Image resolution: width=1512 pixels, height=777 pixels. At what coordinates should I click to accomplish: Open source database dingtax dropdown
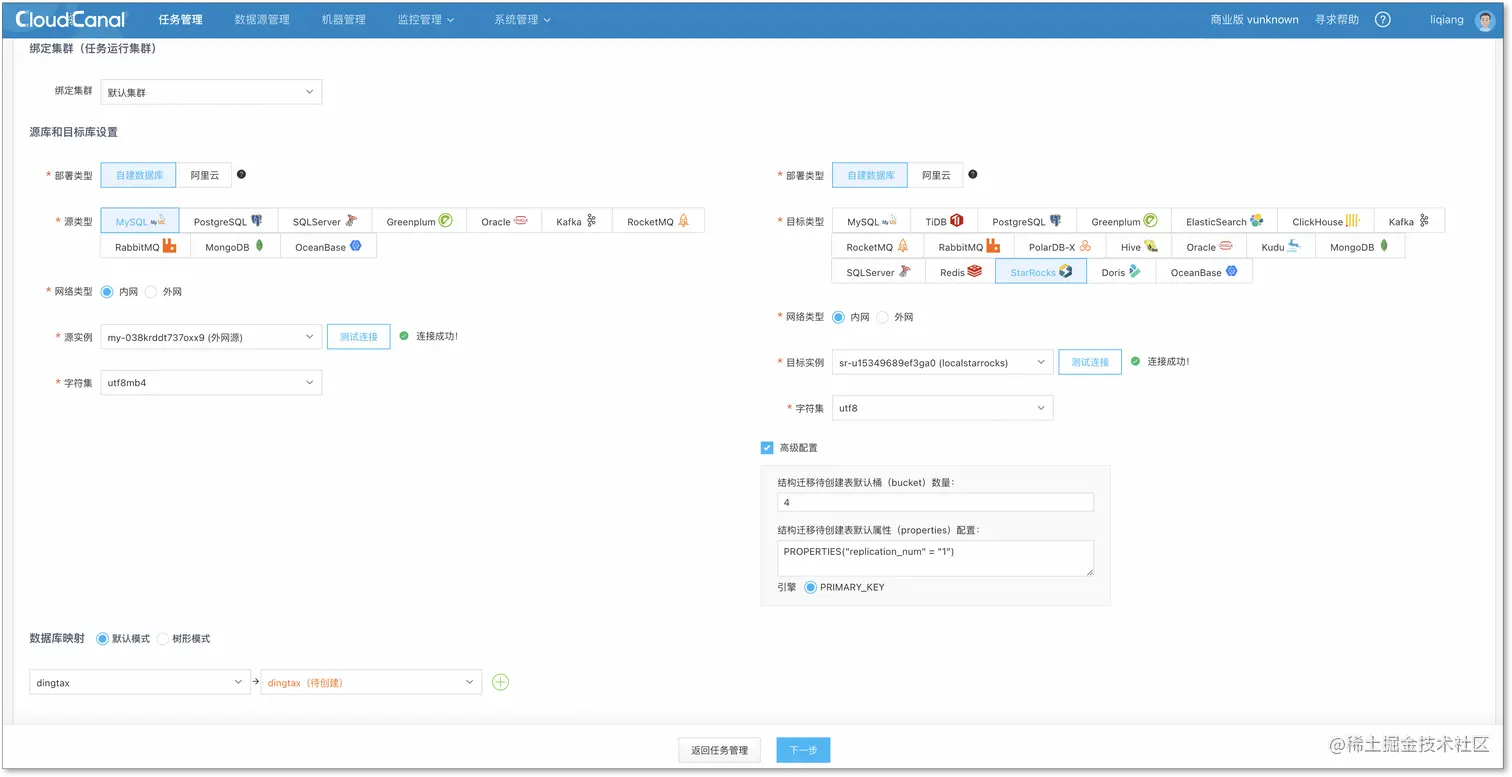coord(139,682)
